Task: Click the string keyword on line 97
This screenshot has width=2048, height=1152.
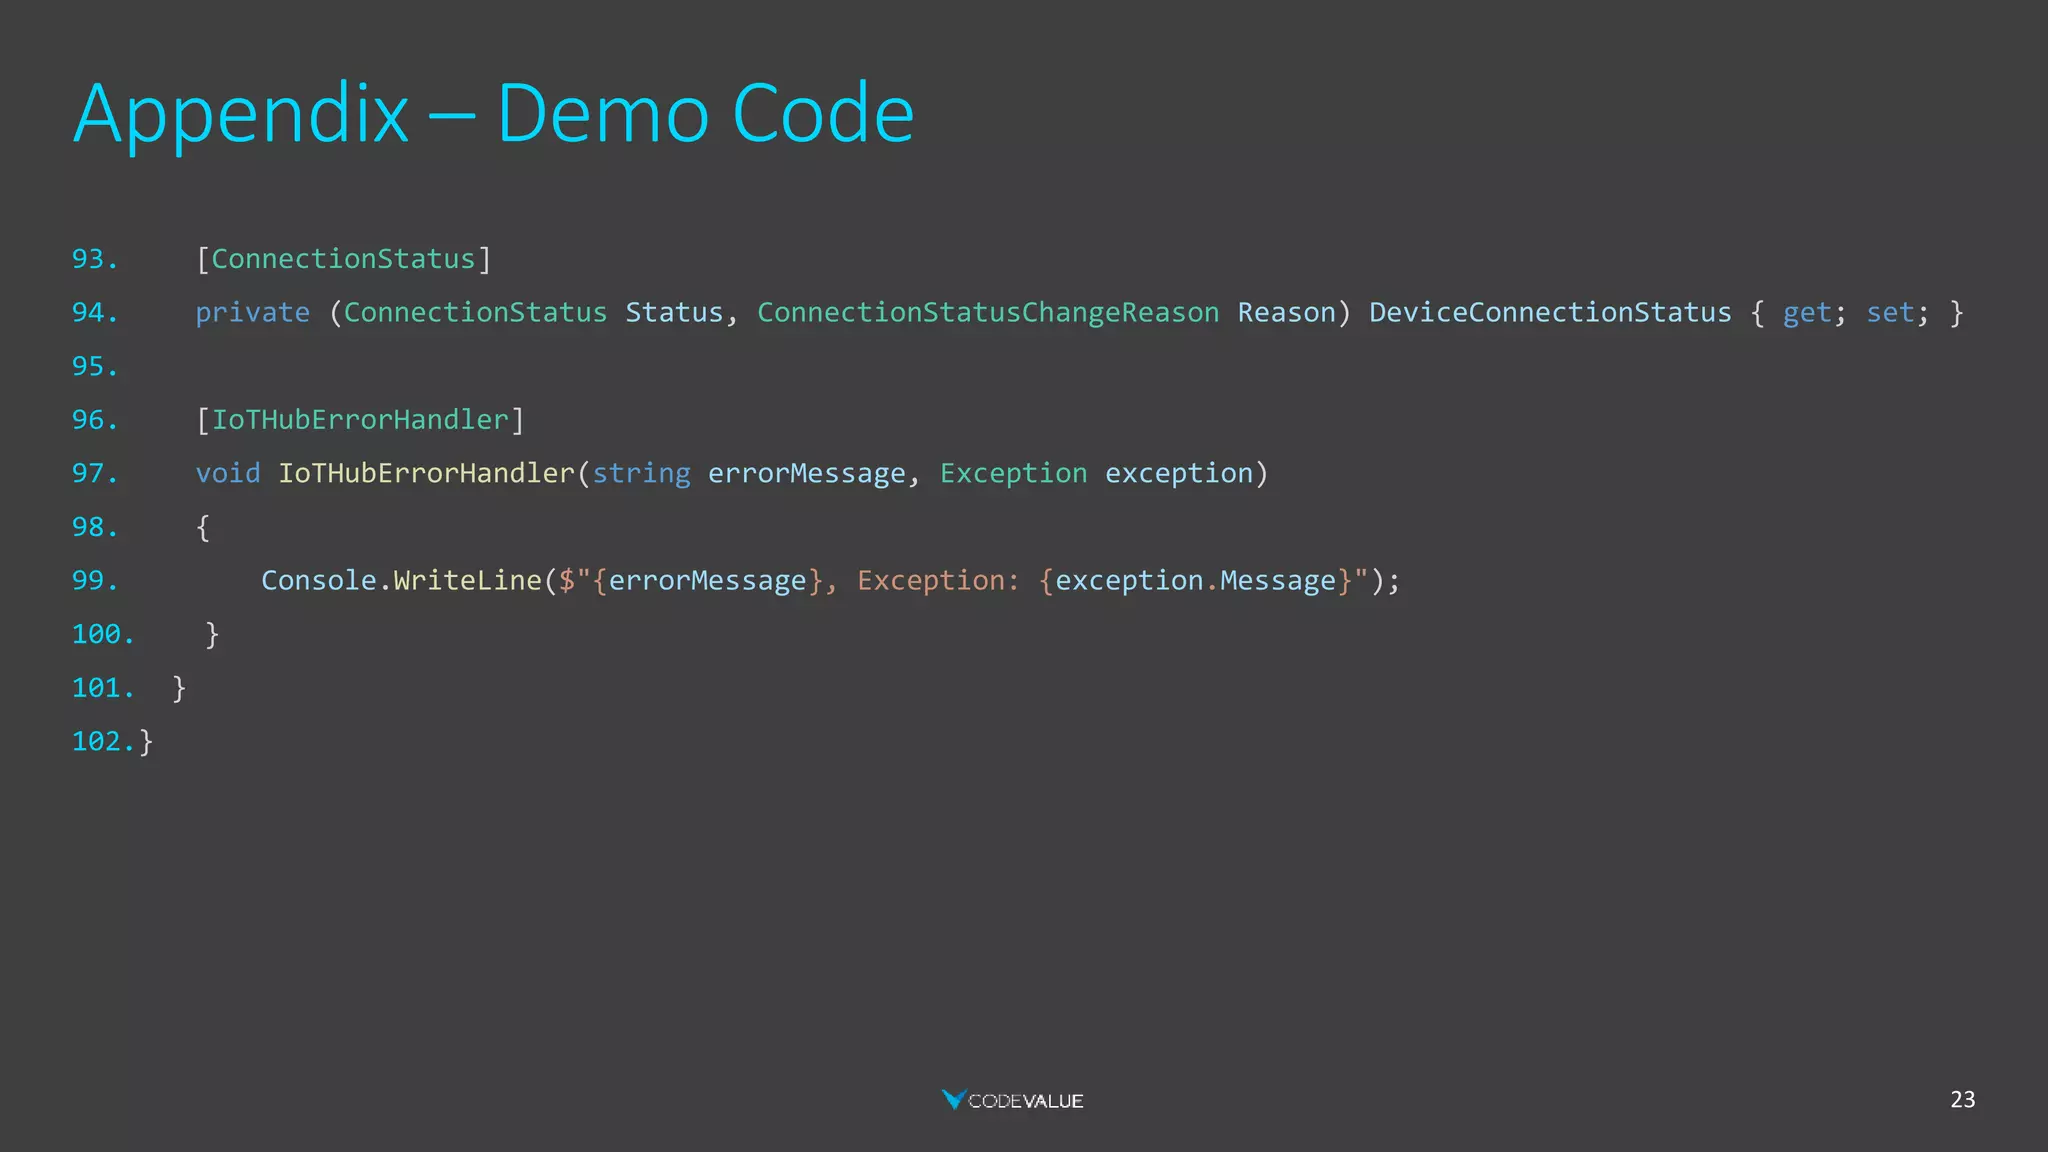Action: [641, 474]
